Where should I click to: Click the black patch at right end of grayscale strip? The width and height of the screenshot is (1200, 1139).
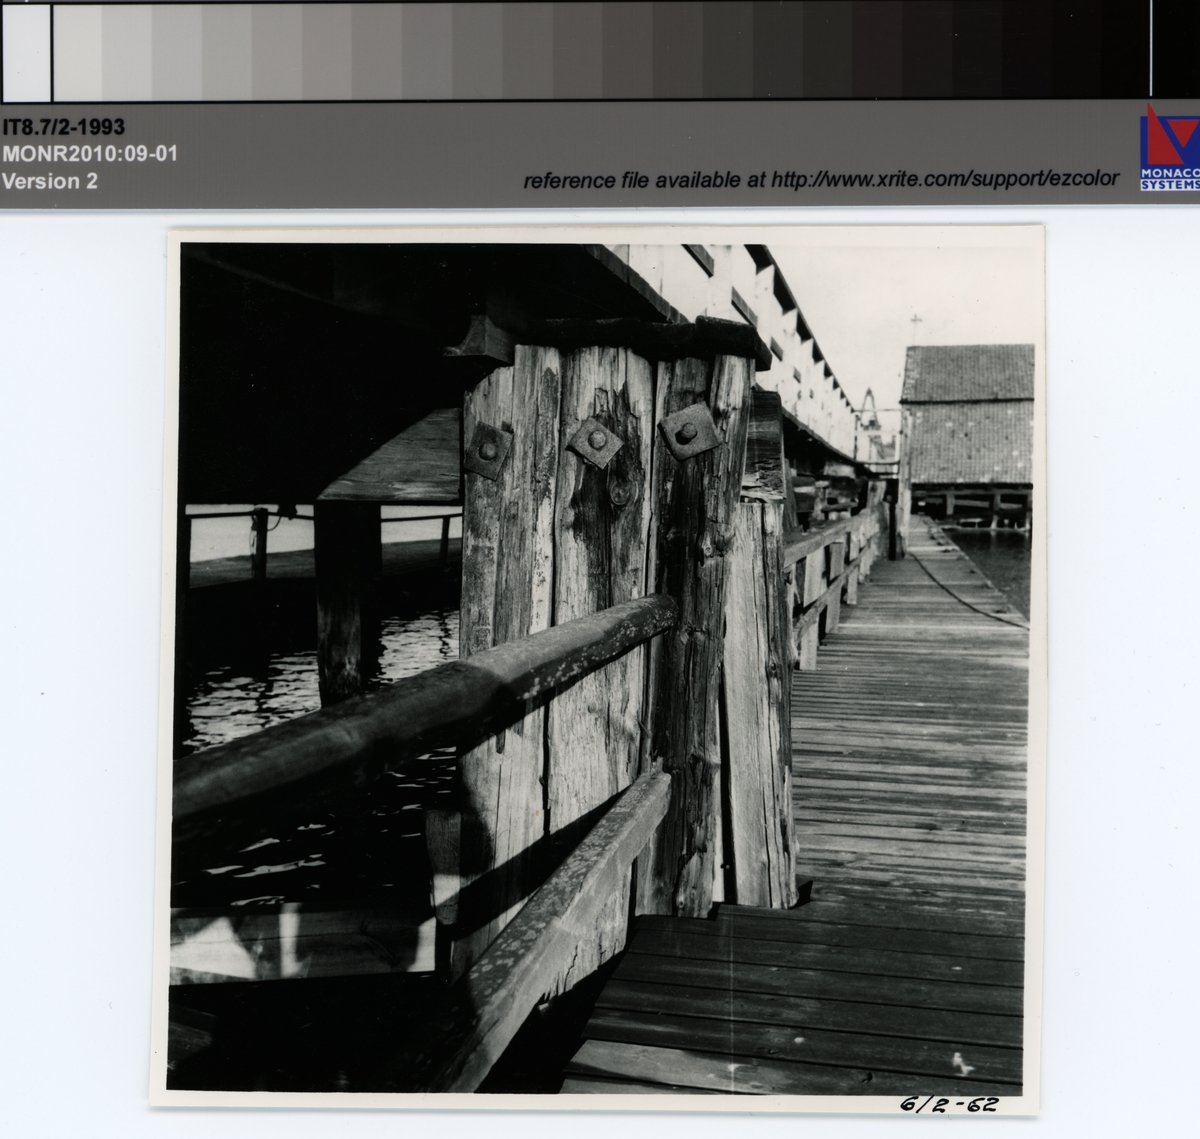pos(1177,48)
